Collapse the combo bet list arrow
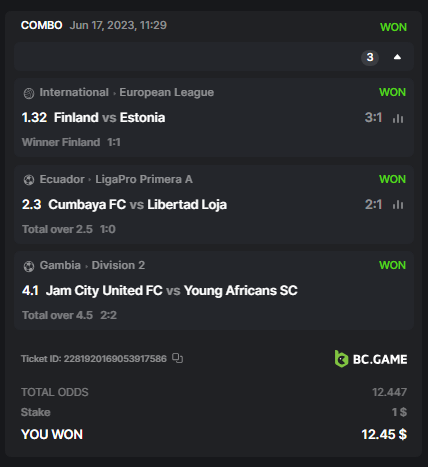The width and height of the screenshot is (428, 467). click(397, 57)
